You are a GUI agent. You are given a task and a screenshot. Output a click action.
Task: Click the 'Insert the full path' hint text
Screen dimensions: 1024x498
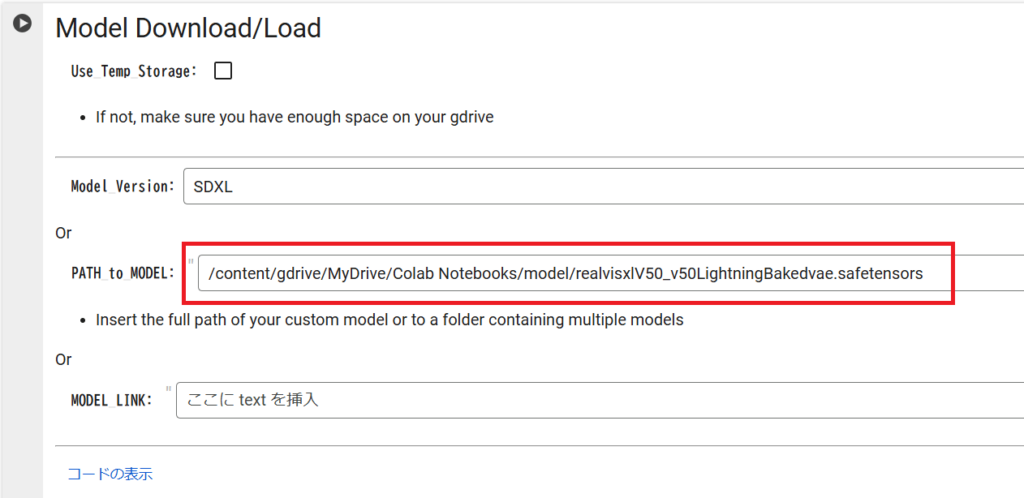tap(389, 320)
